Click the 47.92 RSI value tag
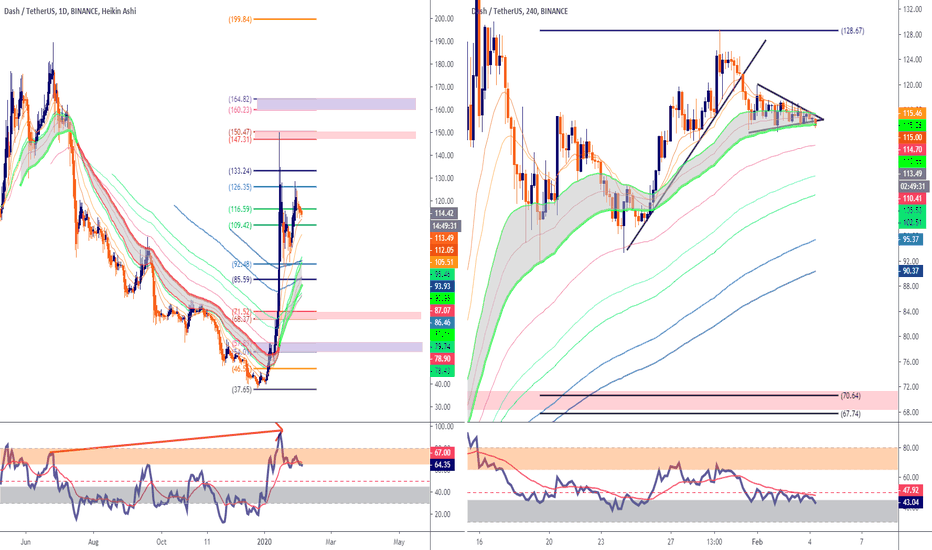The height and width of the screenshot is (550, 932). coord(910,491)
